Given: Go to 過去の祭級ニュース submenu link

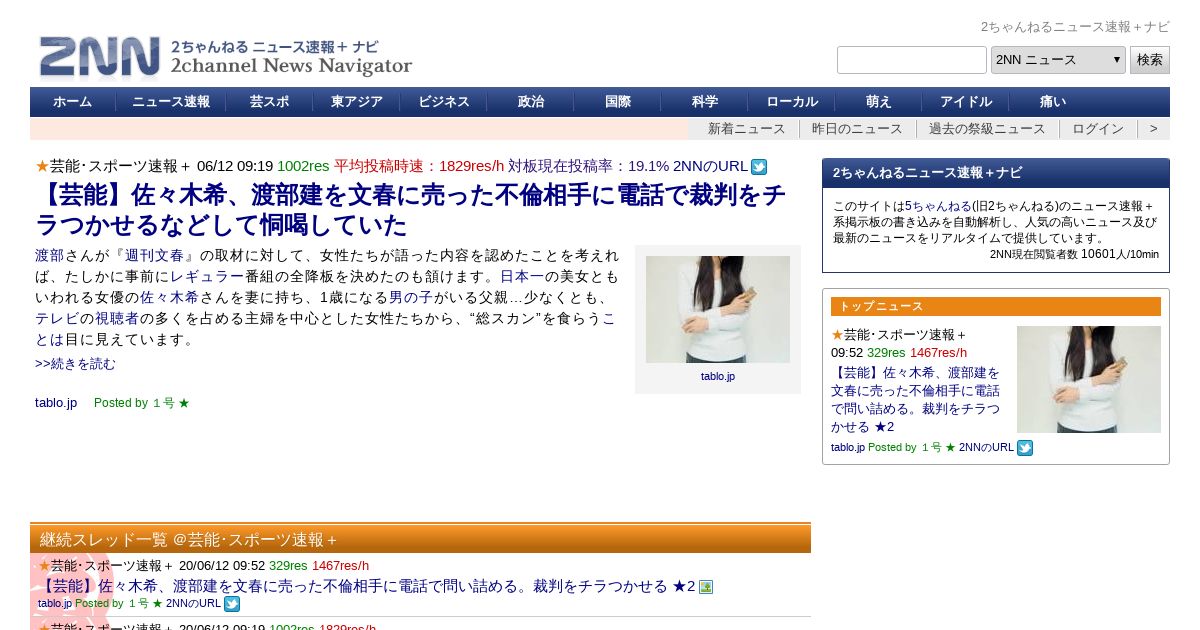Looking at the screenshot, I should click(x=987, y=129).
